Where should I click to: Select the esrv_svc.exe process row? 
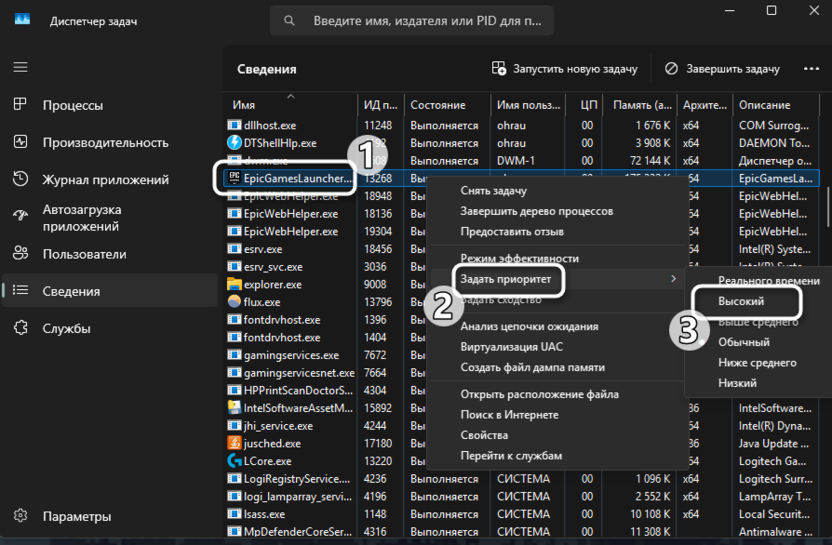tap(523, 266)
